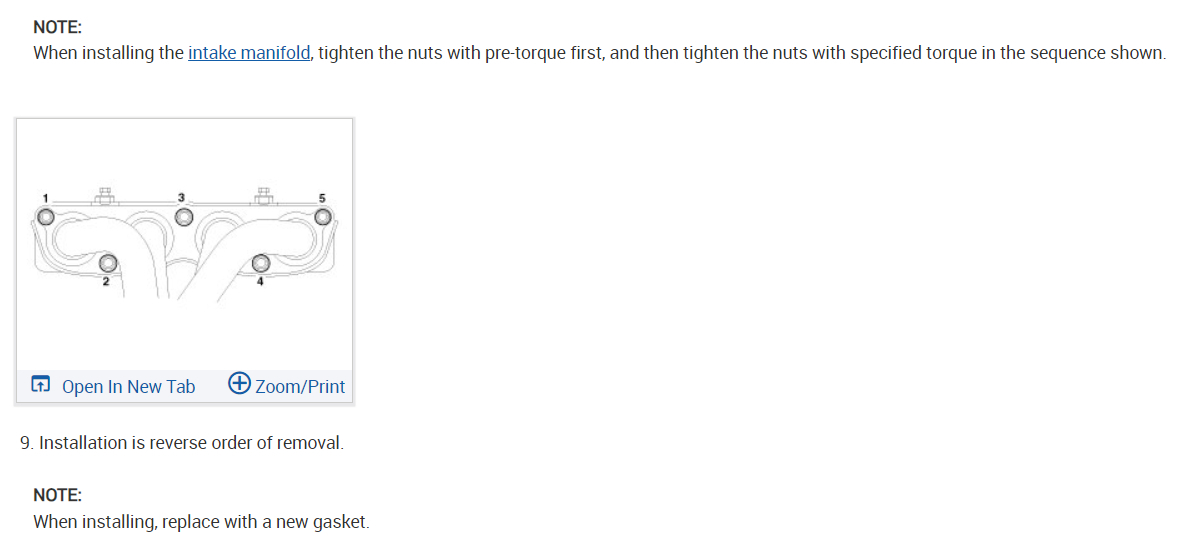The image size is (1185, 555).
Task: Click the Zoom/Print plus-circle icon
Action: pyautogui.click(x=239, y=385)
